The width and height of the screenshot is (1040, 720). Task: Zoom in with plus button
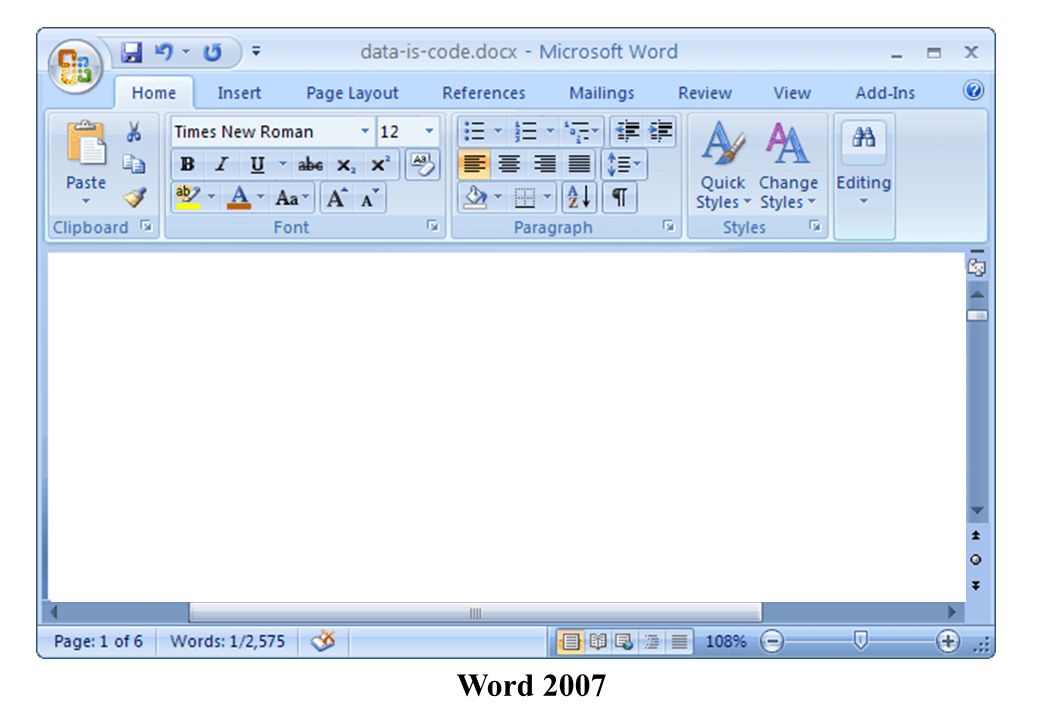tap(948, 641)
